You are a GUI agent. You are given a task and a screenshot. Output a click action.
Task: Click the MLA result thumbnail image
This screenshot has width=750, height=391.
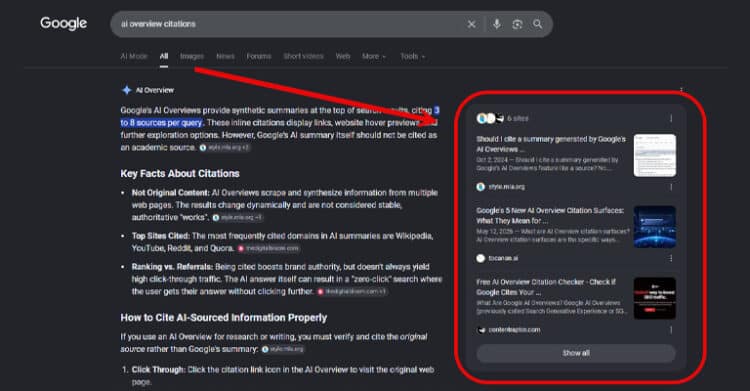655,156
